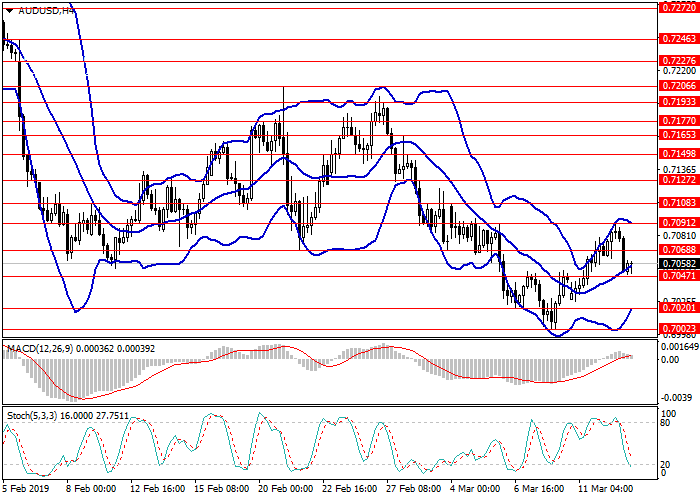Click the 0.72066 resistance level label

pyautogui.click(x=677, y=87)
